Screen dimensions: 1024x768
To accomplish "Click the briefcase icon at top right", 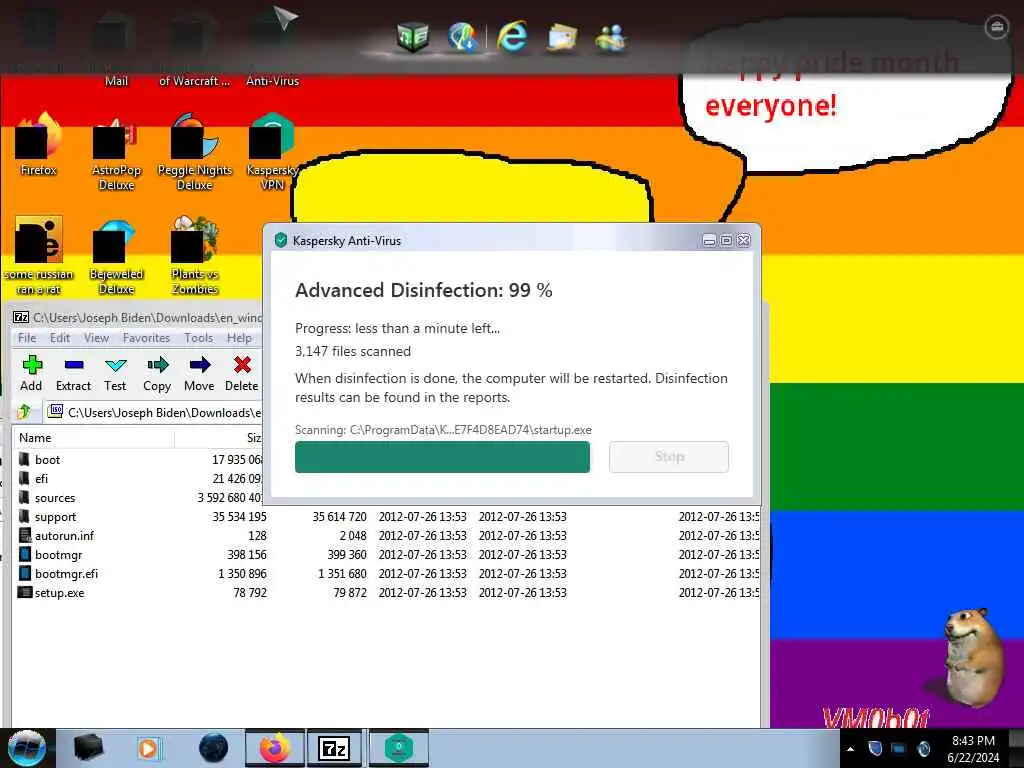I will click(x=997, y=27).
